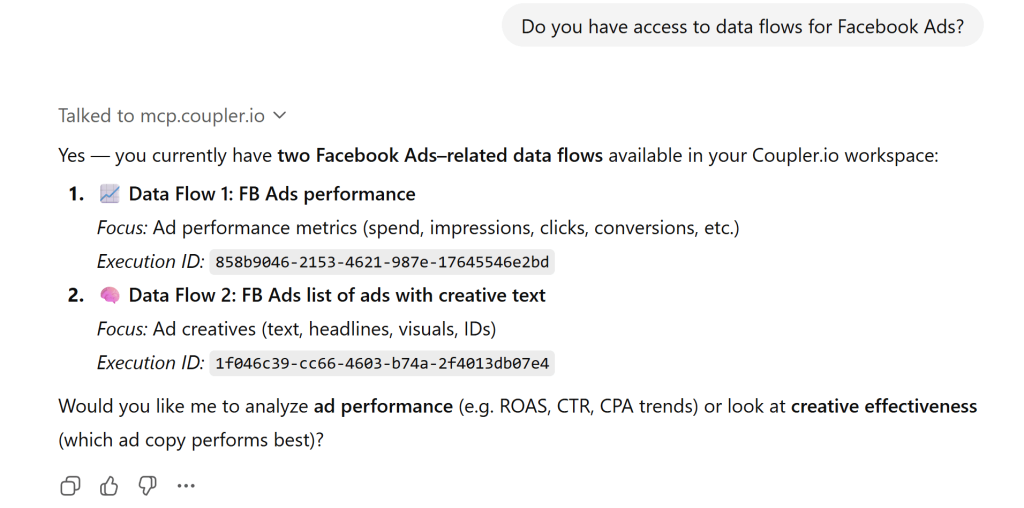Open the three-dot more options menu
The image size is (1024, 508).
click(x=186, y=486)
